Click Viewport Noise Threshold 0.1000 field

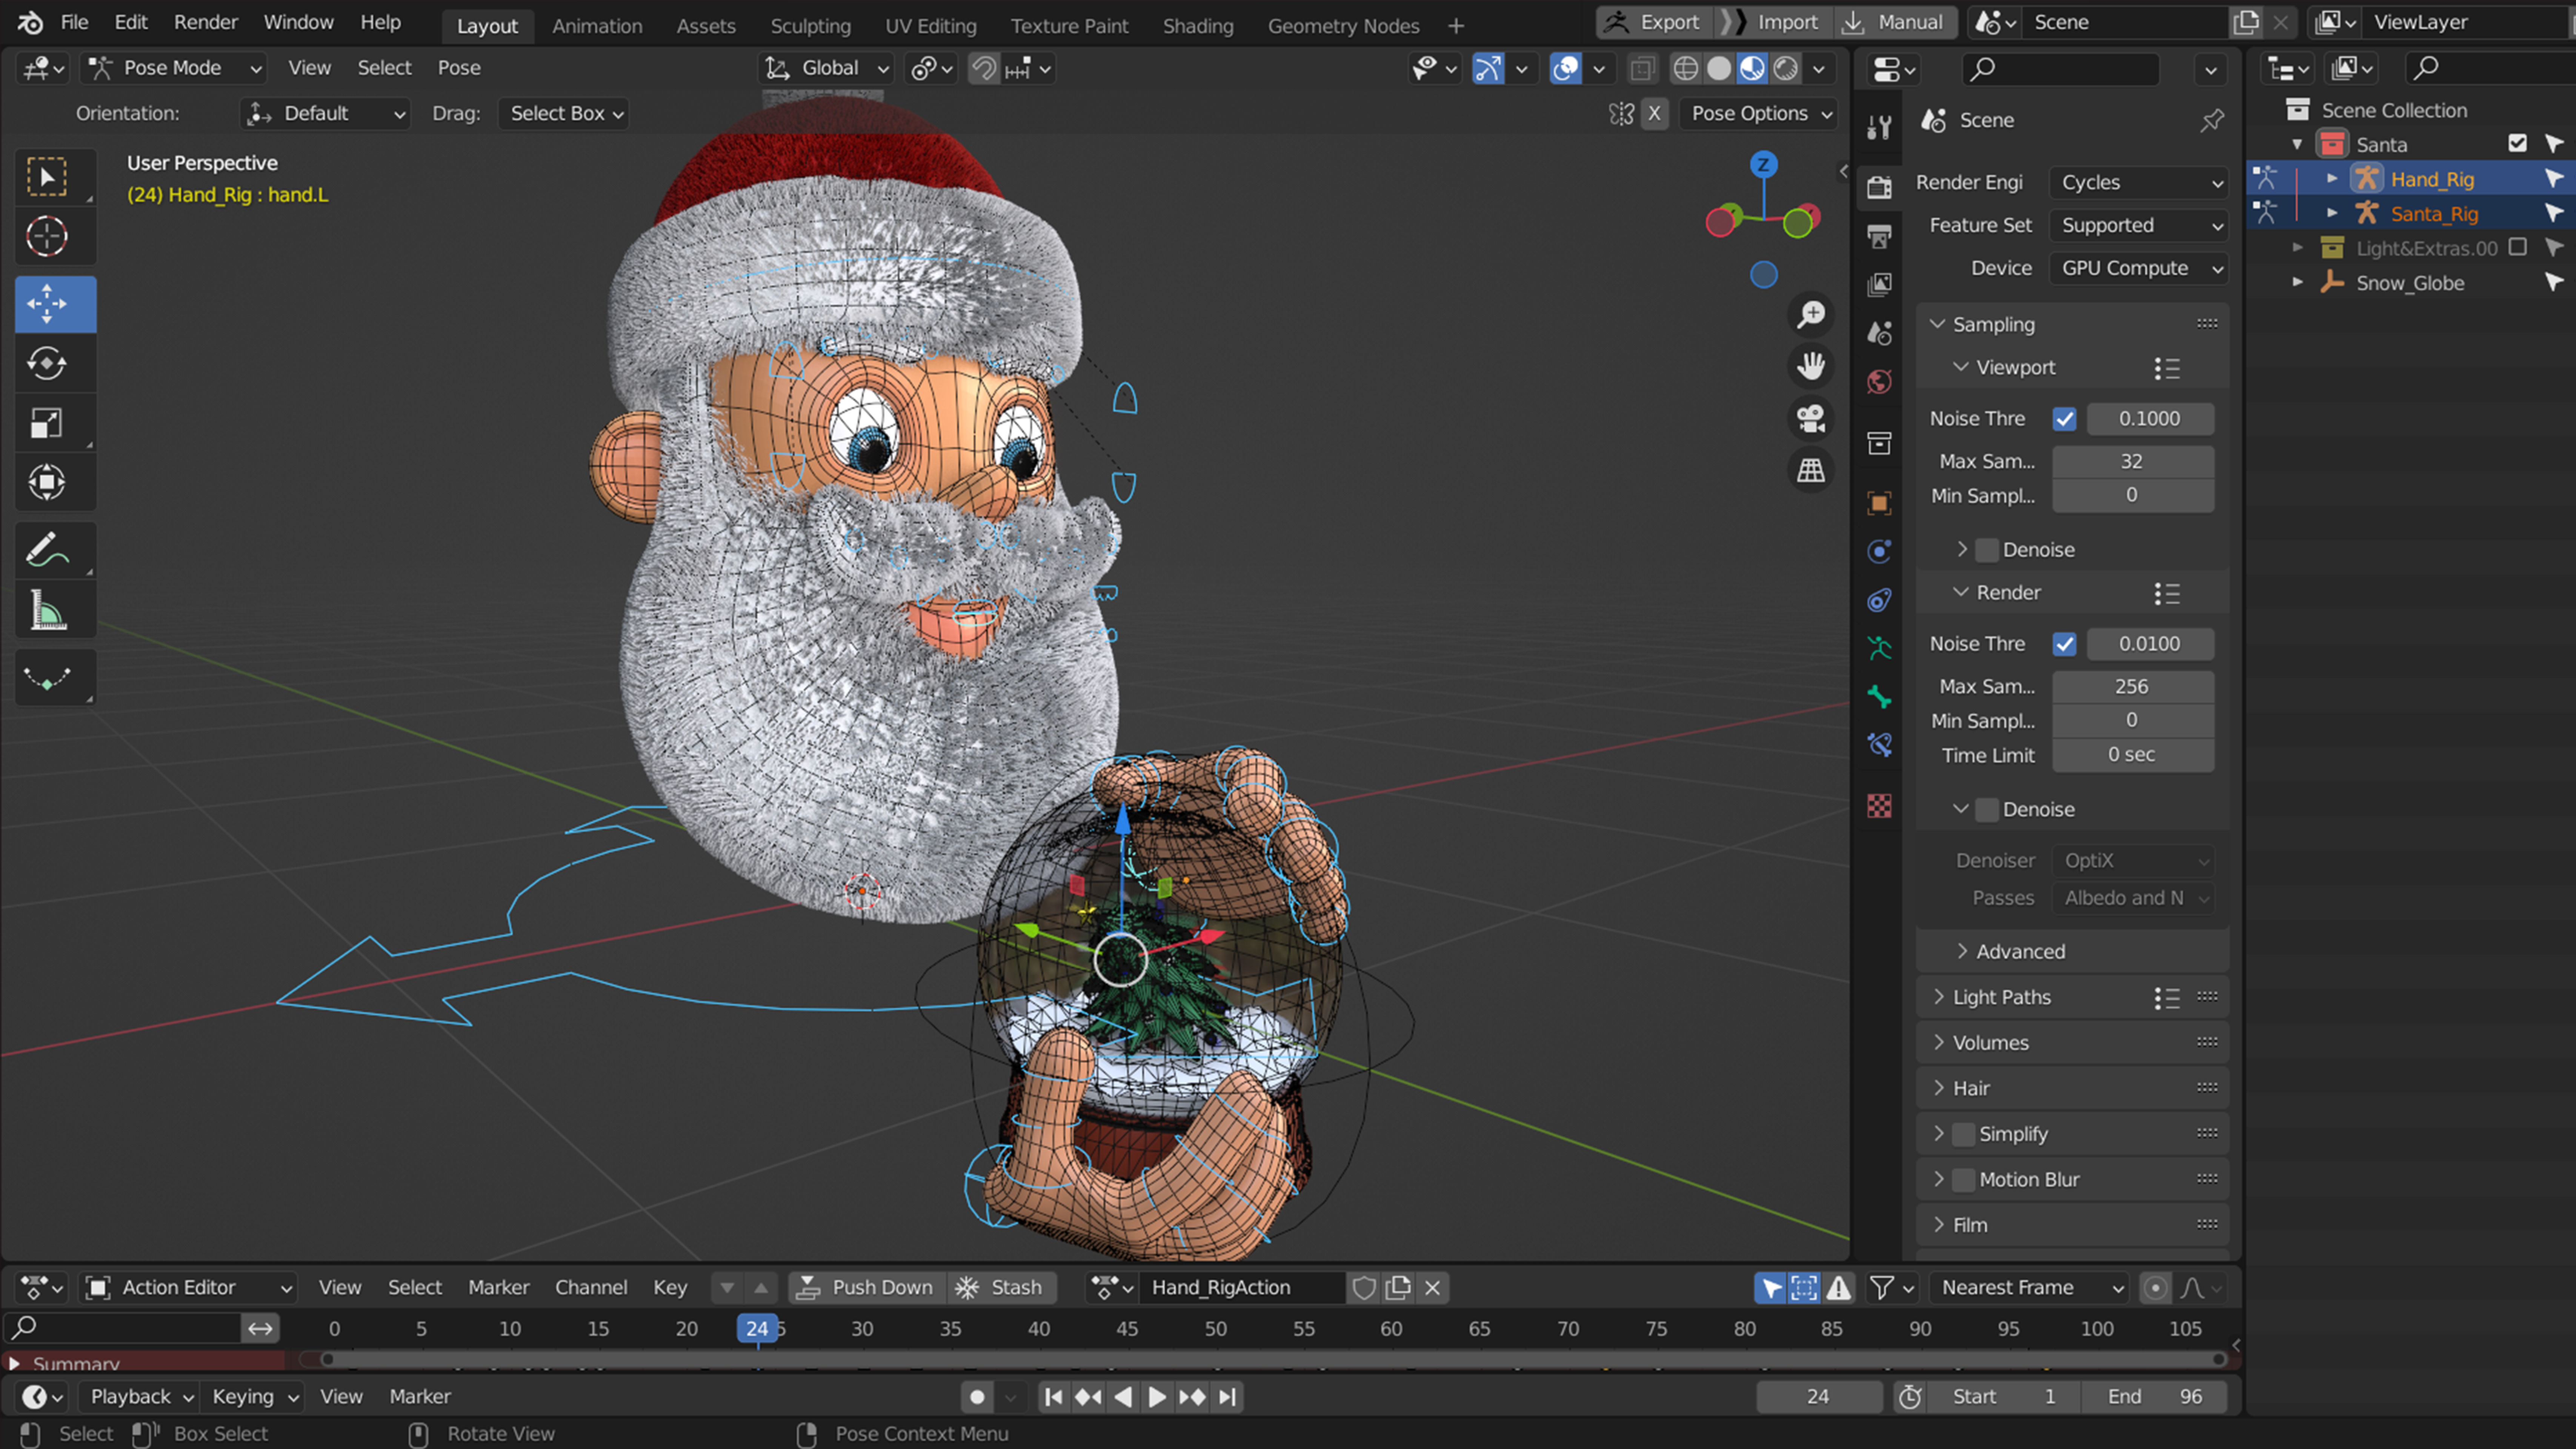[x=2150, y=419]
